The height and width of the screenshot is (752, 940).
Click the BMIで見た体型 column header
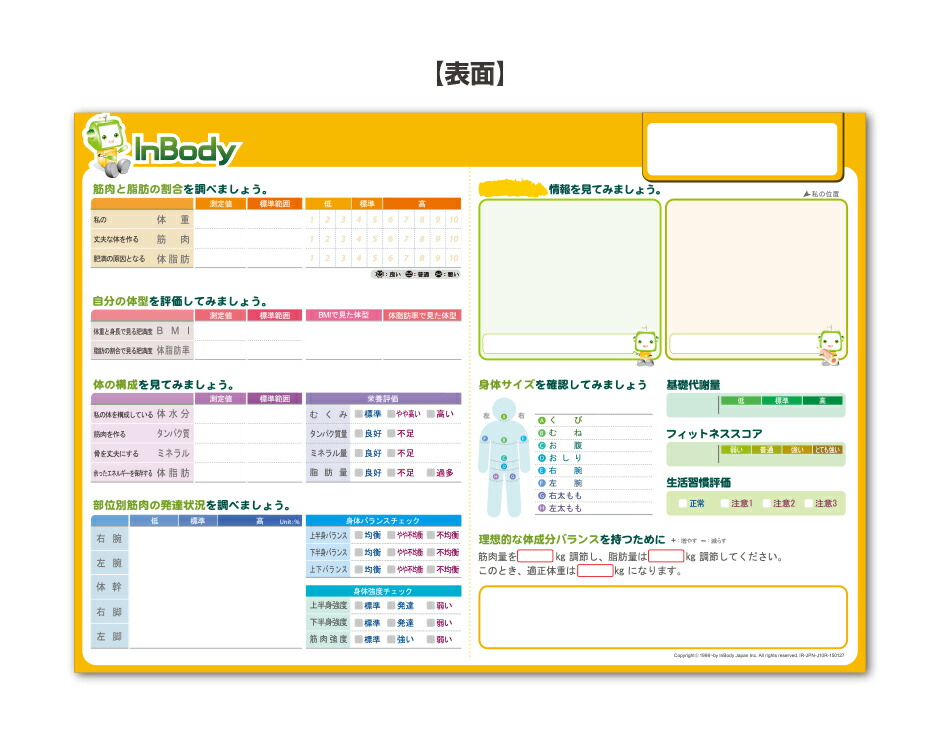pyautogui.click(x=342, y=315)
